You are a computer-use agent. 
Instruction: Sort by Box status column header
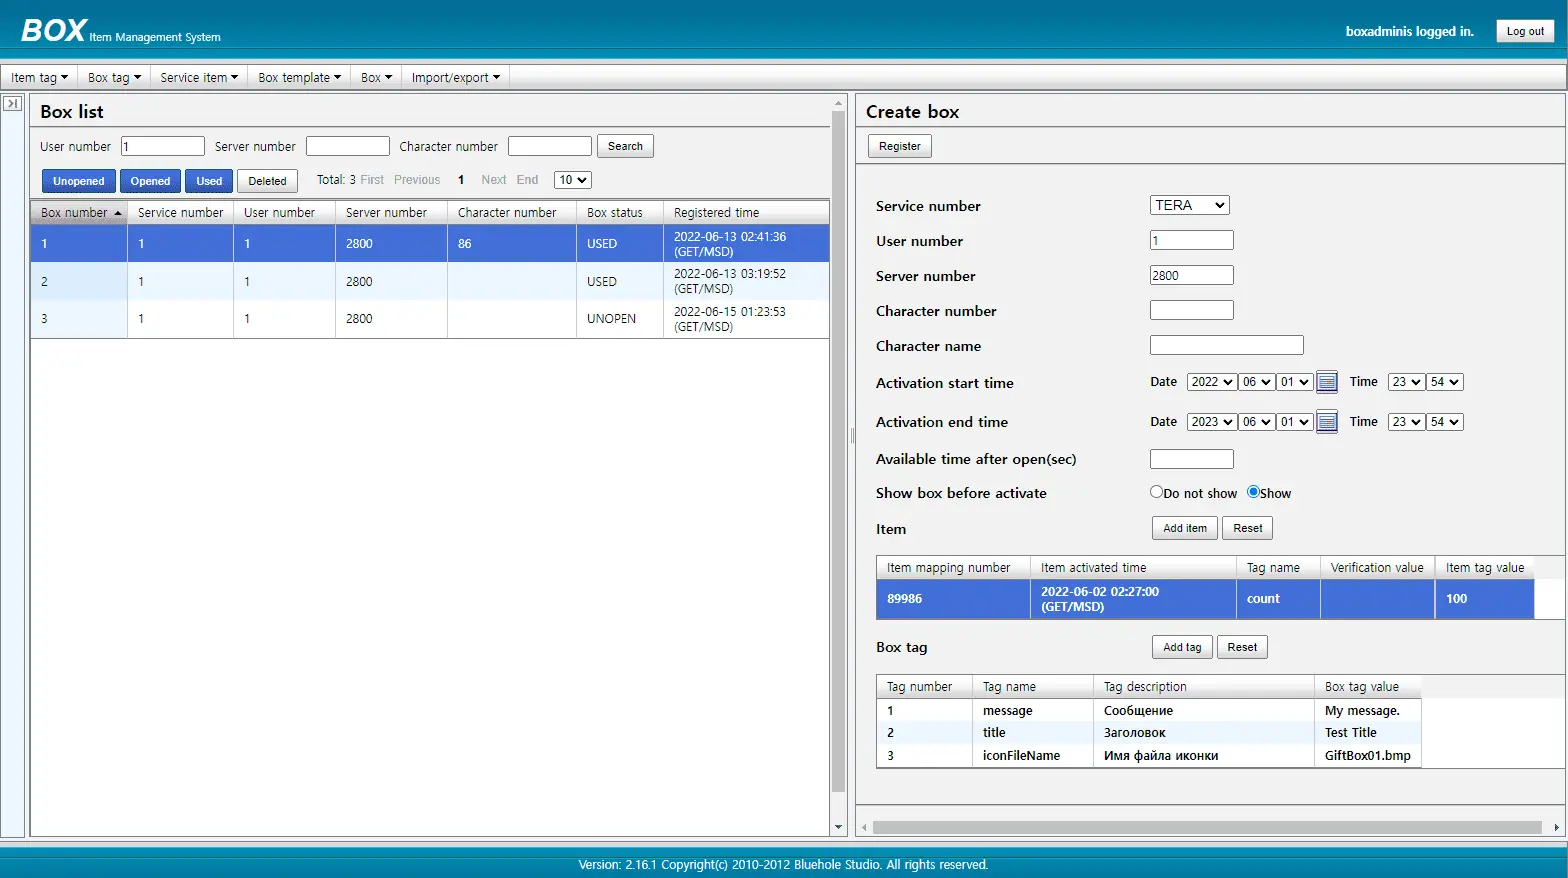[619, 213]
